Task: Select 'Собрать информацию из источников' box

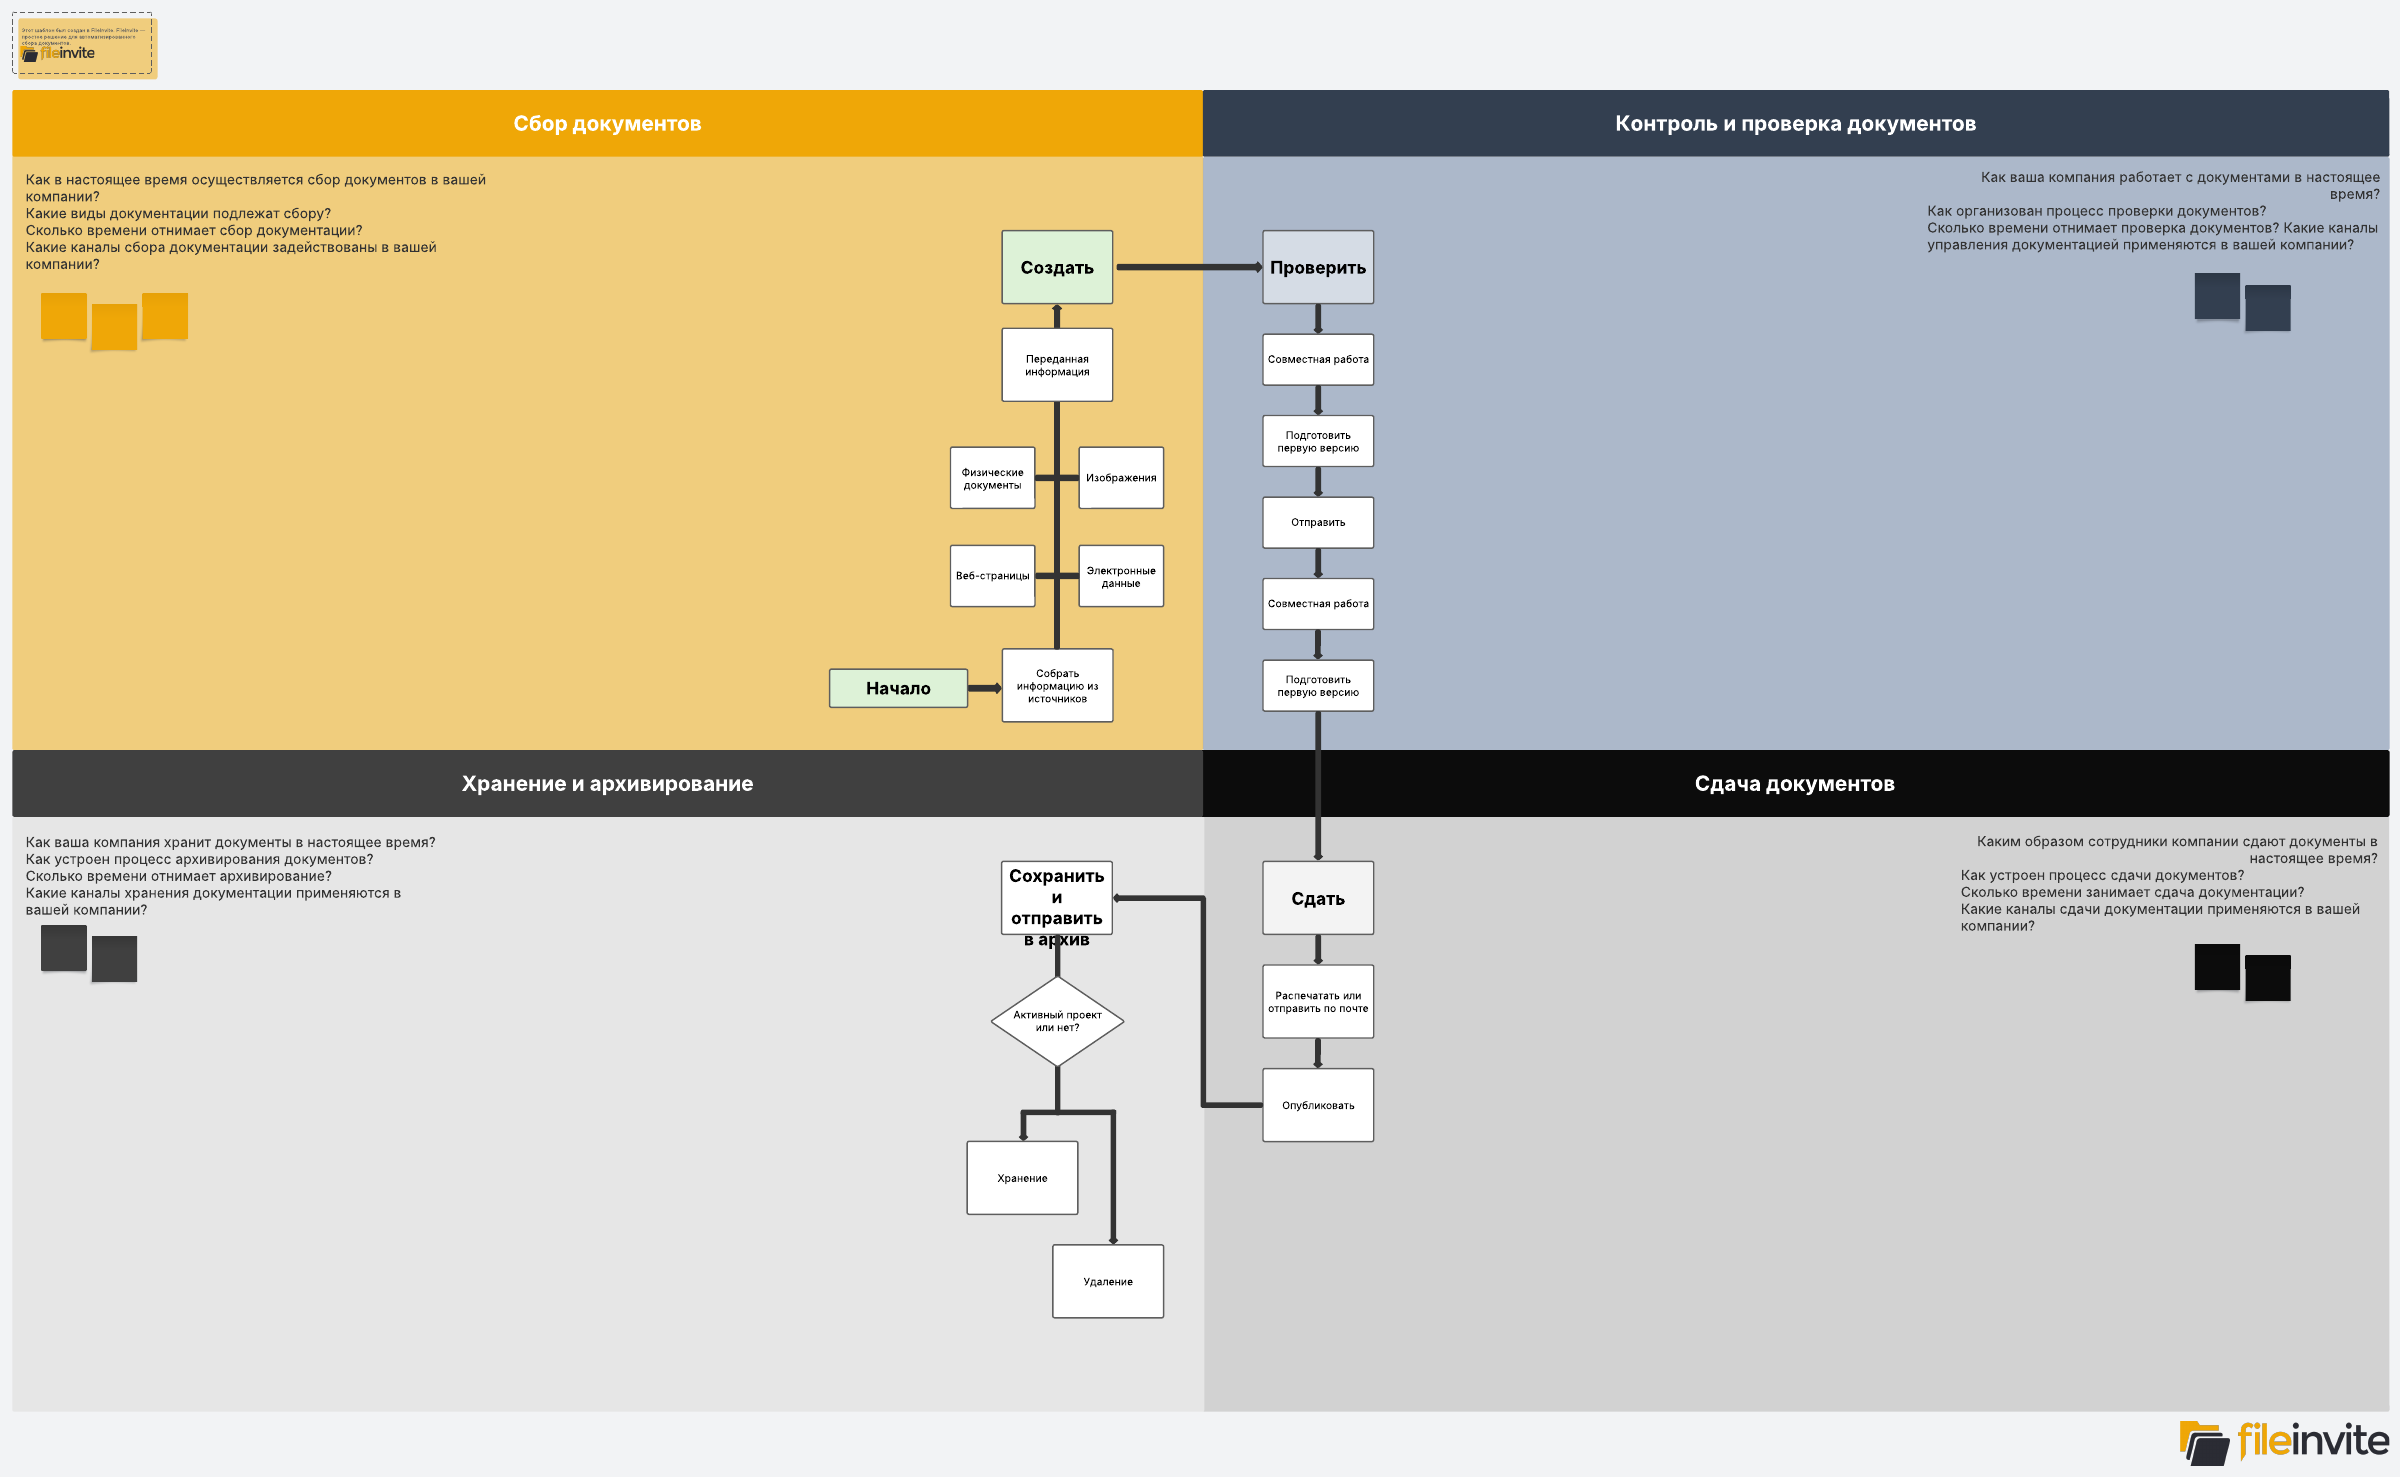Action: pos(1057,686)
